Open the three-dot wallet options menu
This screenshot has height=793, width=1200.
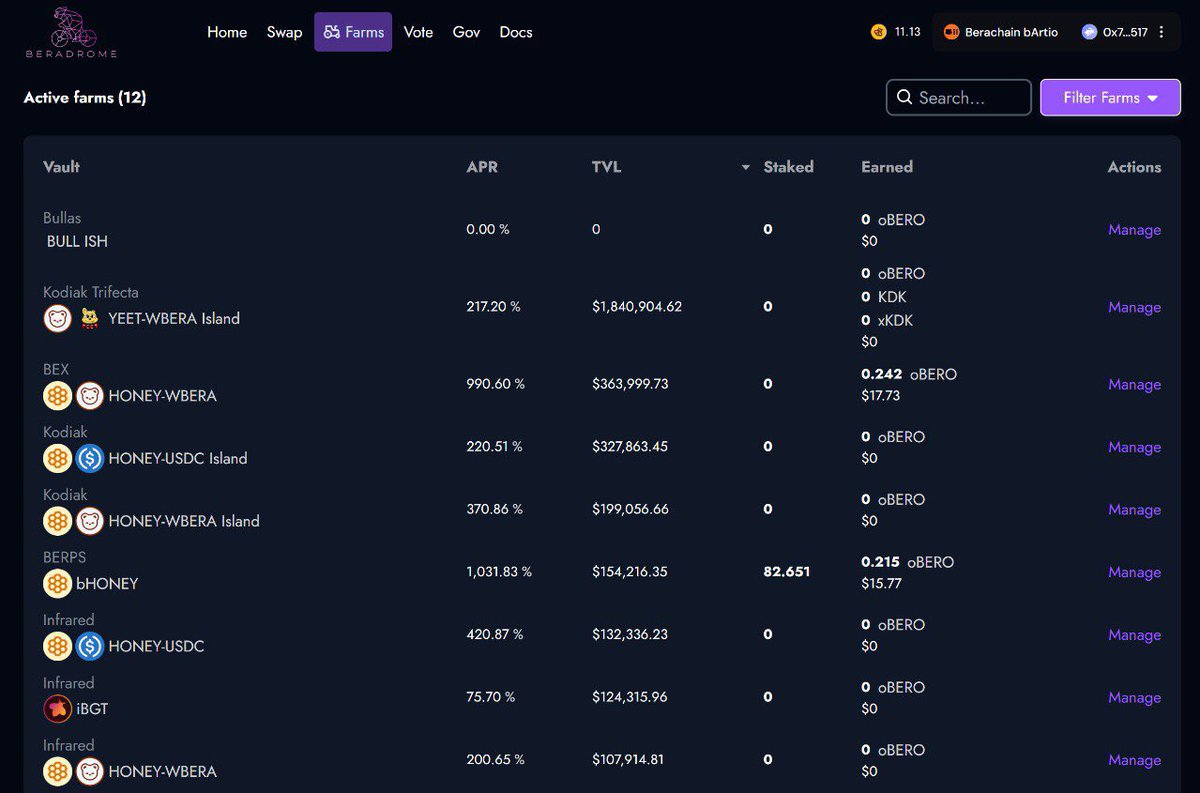coord(1161,32)
